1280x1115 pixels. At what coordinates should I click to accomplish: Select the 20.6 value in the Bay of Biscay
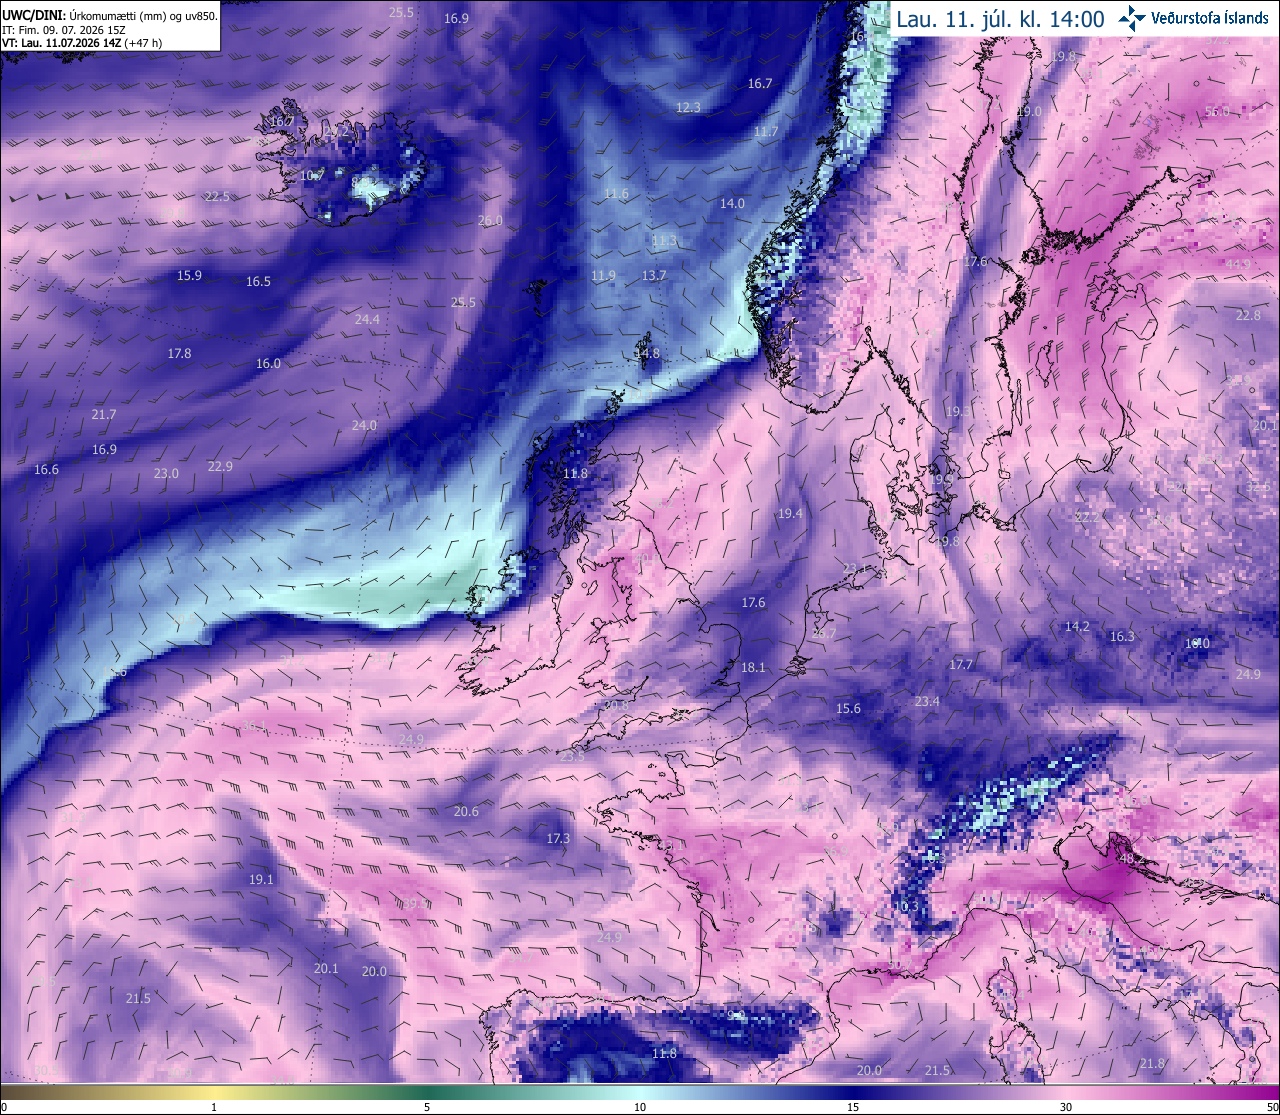point(466,811)
